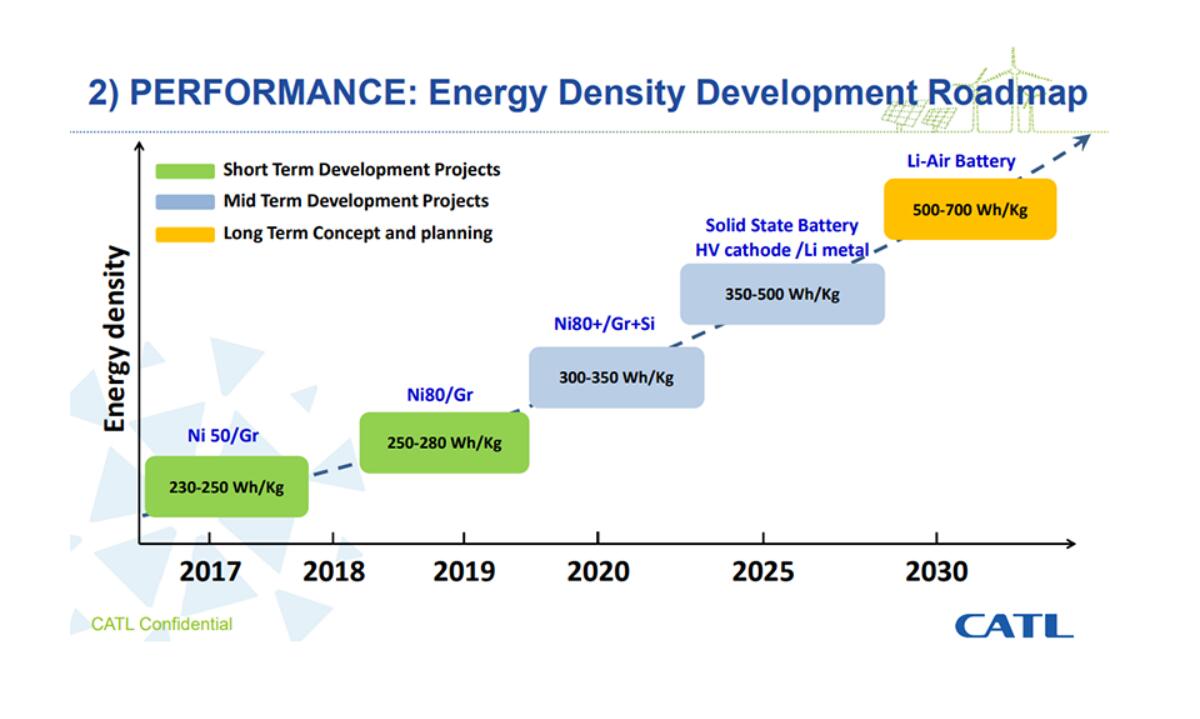Viewport: 1200px width, 719px height.
Task: Click the 2020 axis year label
Action: pos(598,572)
